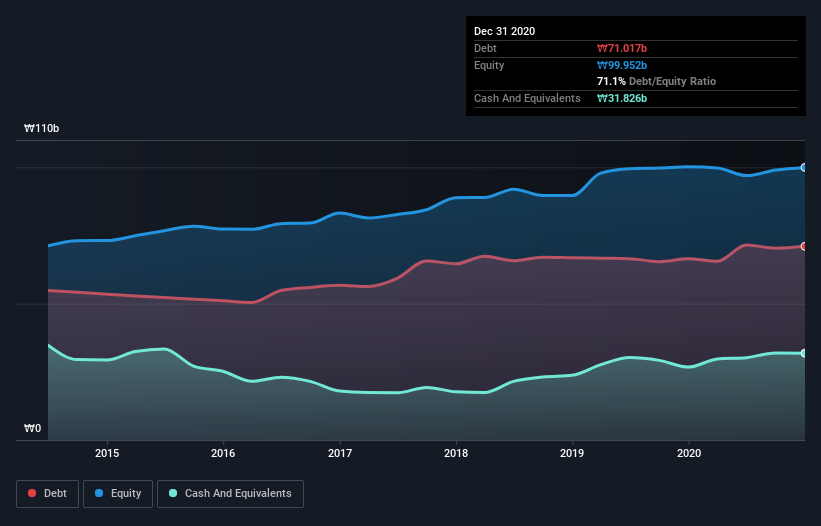This screenshot has height=526, width=821.
Task: Click the Cash And Equivalents tooltip label
Action: (x=527, y=98)
